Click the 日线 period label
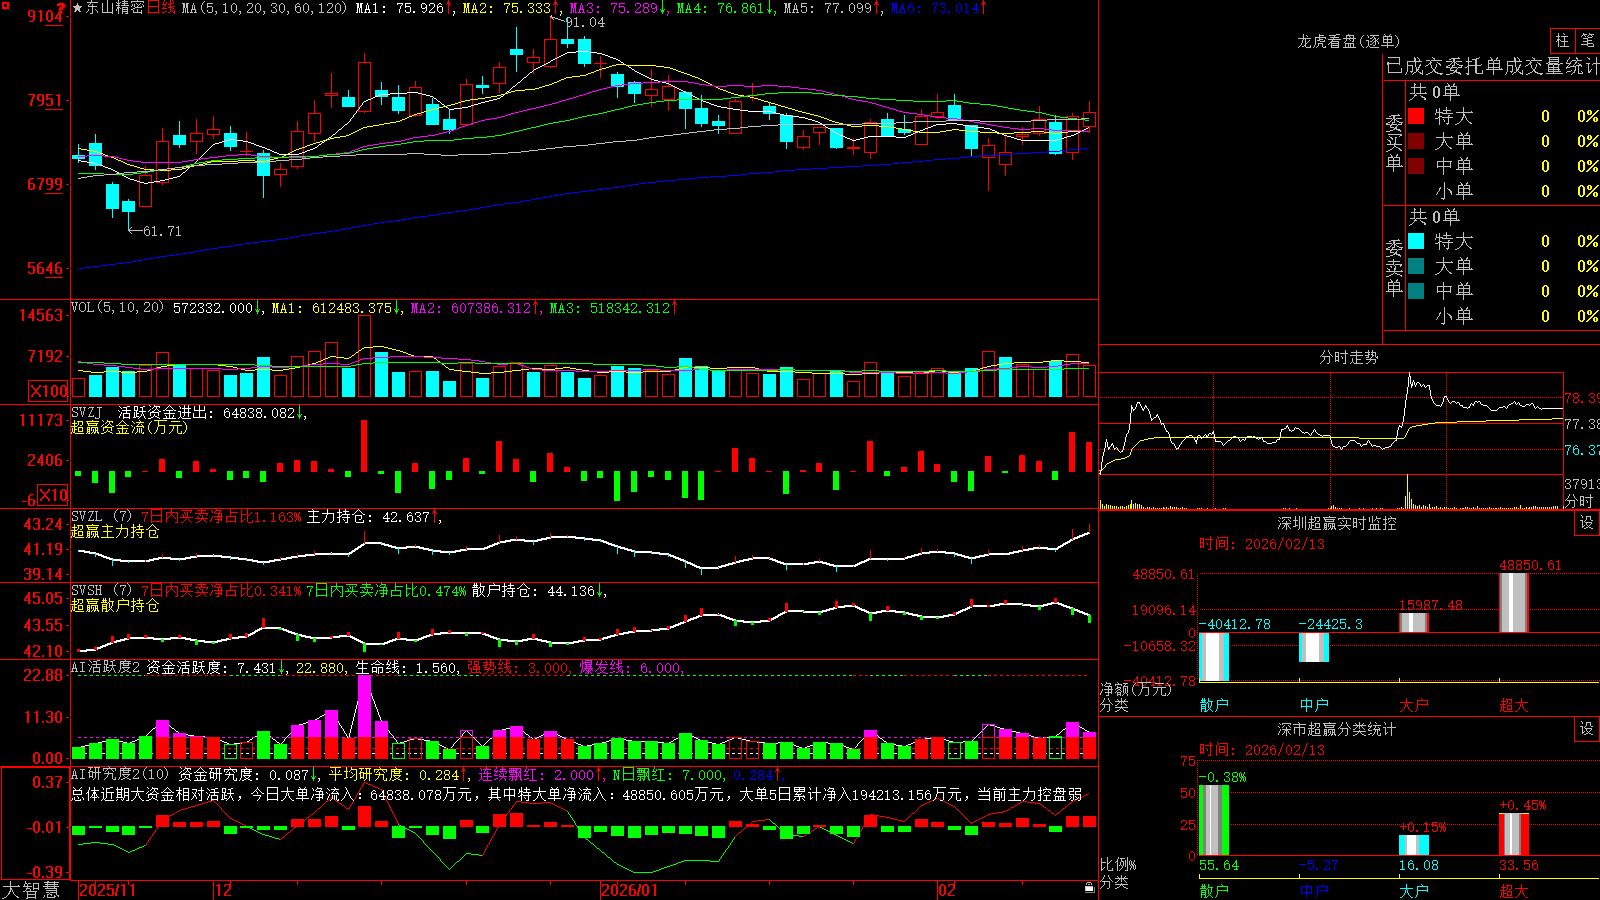 pyautogui.click(x=161, y=8)
